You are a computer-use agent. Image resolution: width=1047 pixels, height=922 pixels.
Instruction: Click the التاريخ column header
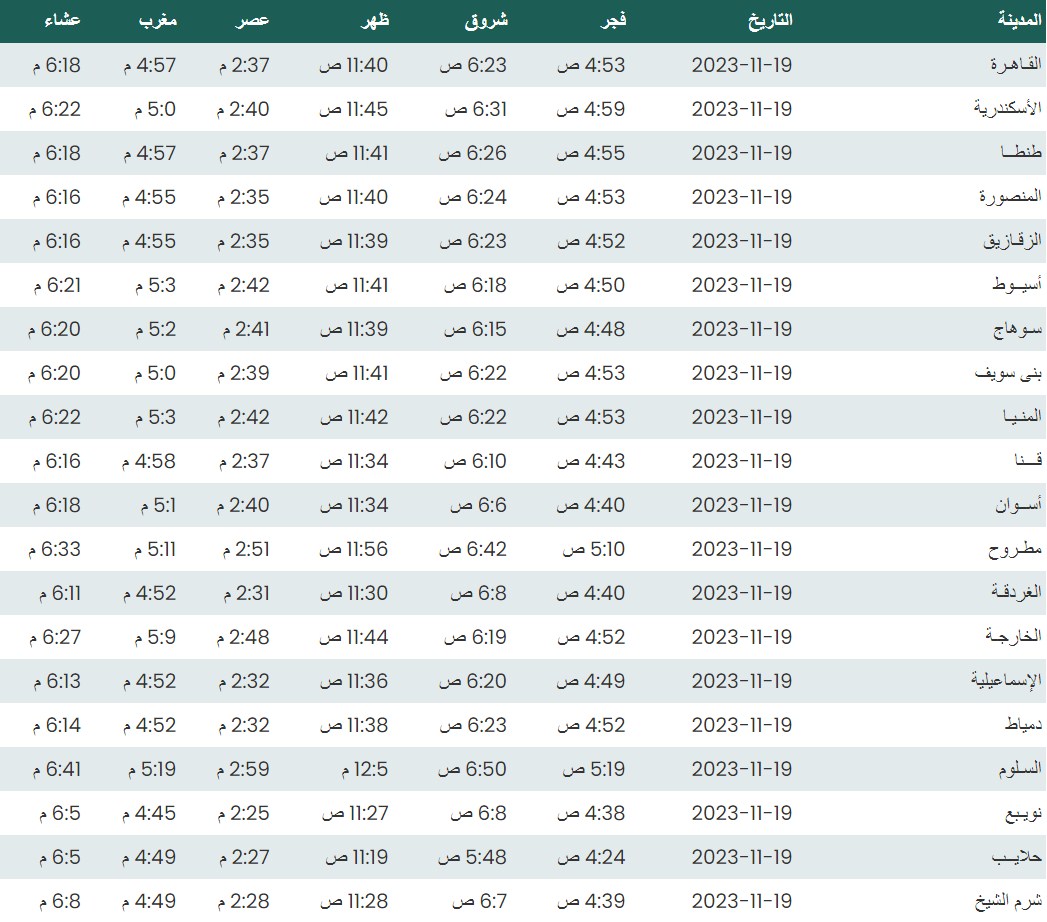[769, 20]
